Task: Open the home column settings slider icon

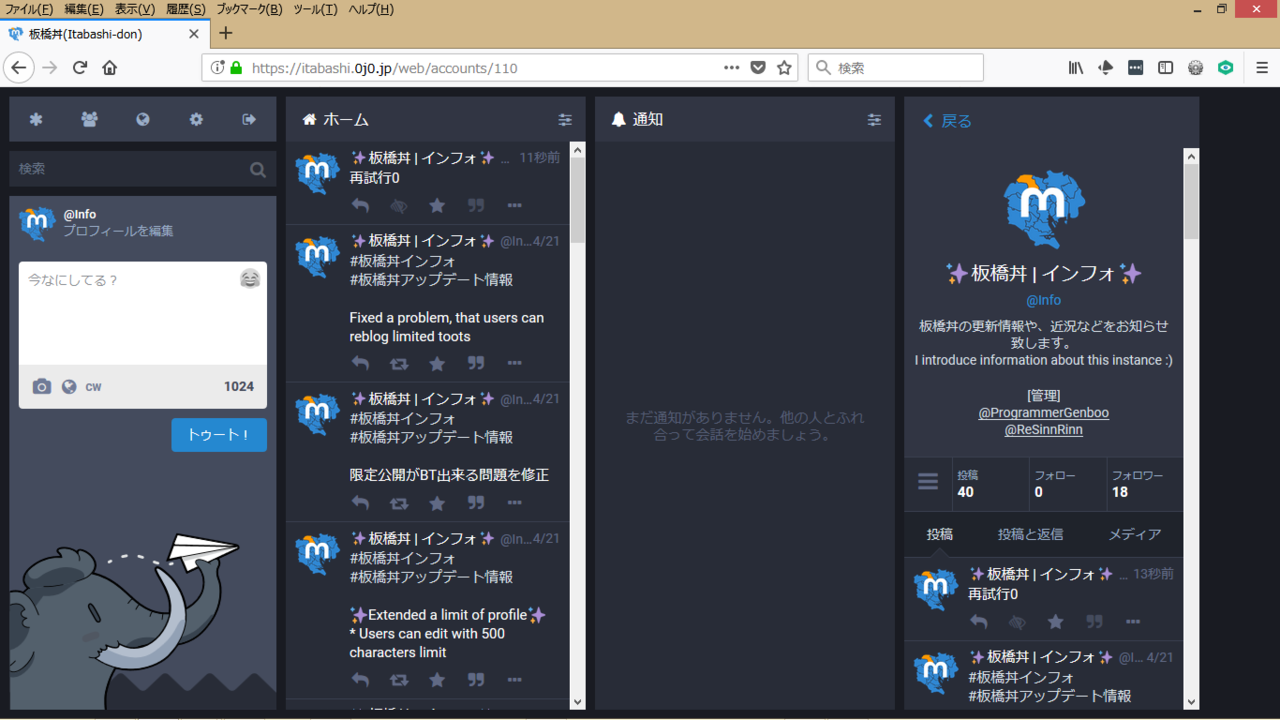Action: [565, 120]
